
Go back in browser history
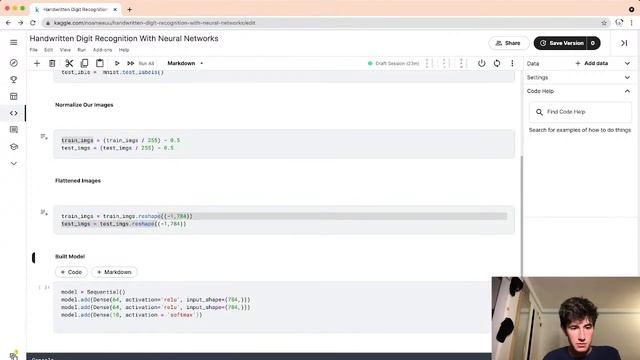pyautogui.click(x=8, y=23)
